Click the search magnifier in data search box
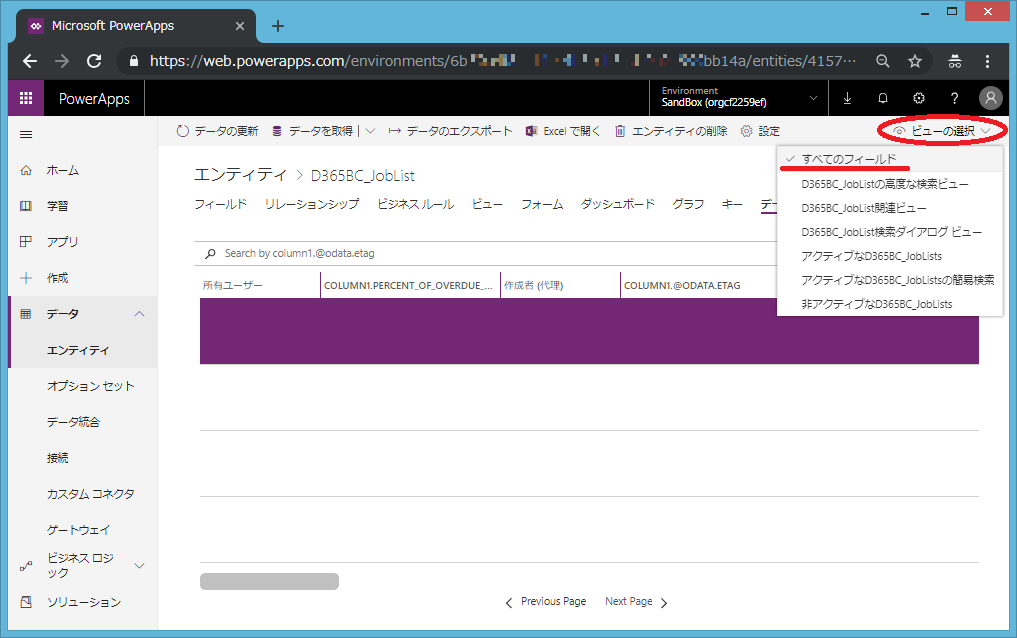 [210, 254]
